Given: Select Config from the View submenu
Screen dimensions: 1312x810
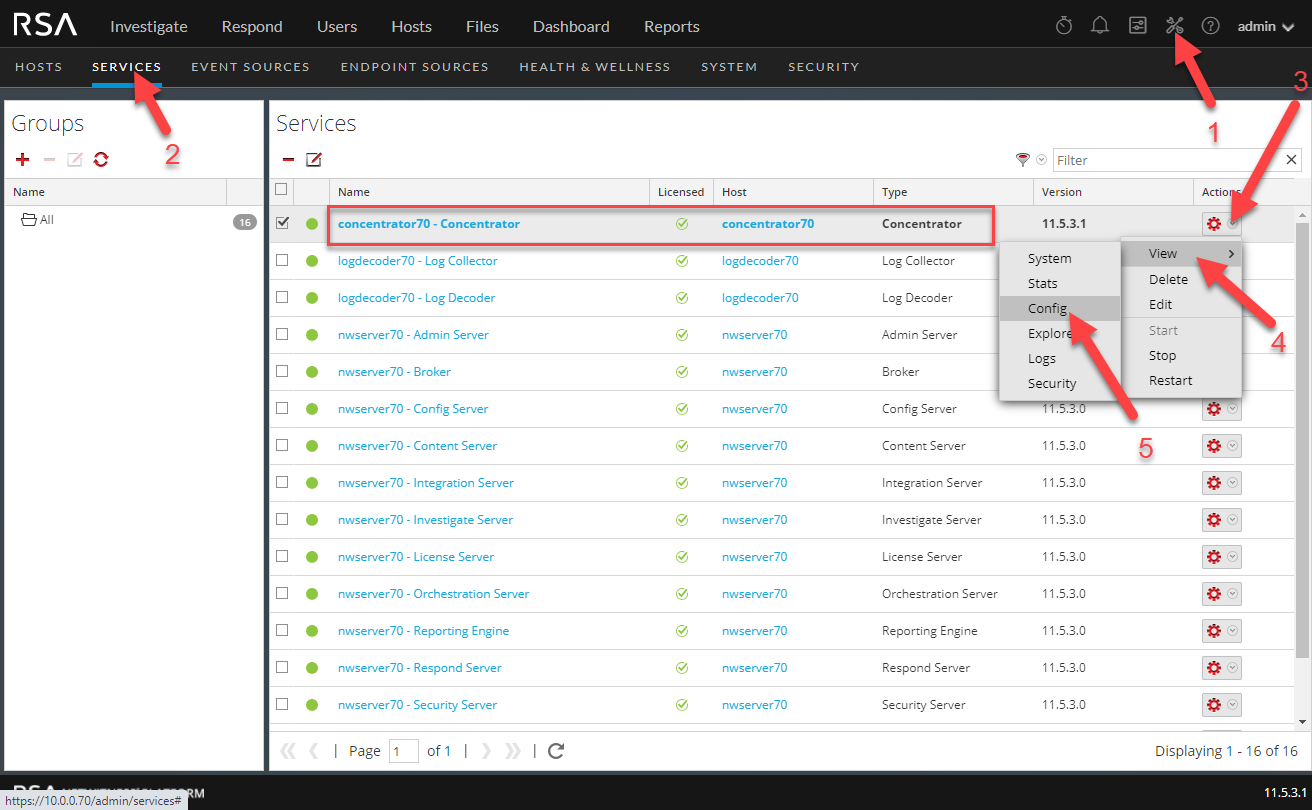Looking at the screenshot, I should pos(1048,309).
